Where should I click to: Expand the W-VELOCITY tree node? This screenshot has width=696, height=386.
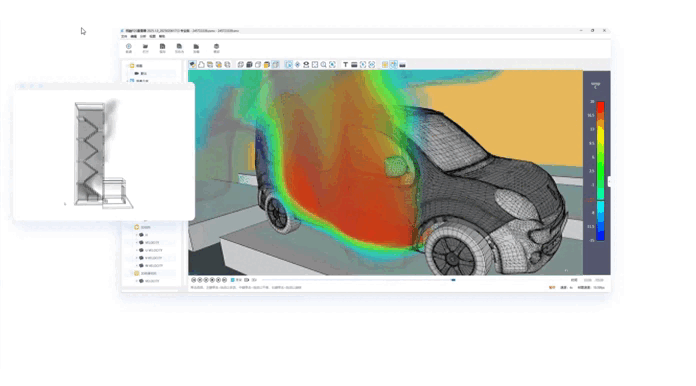pos(137,265)
